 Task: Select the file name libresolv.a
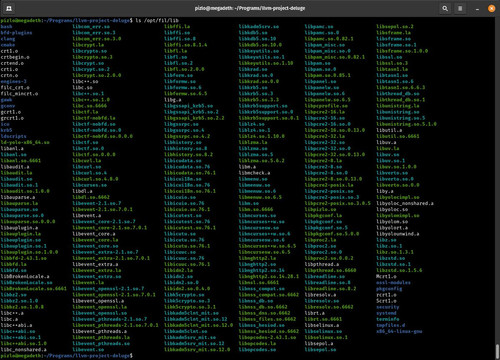(x=321, y=295)
